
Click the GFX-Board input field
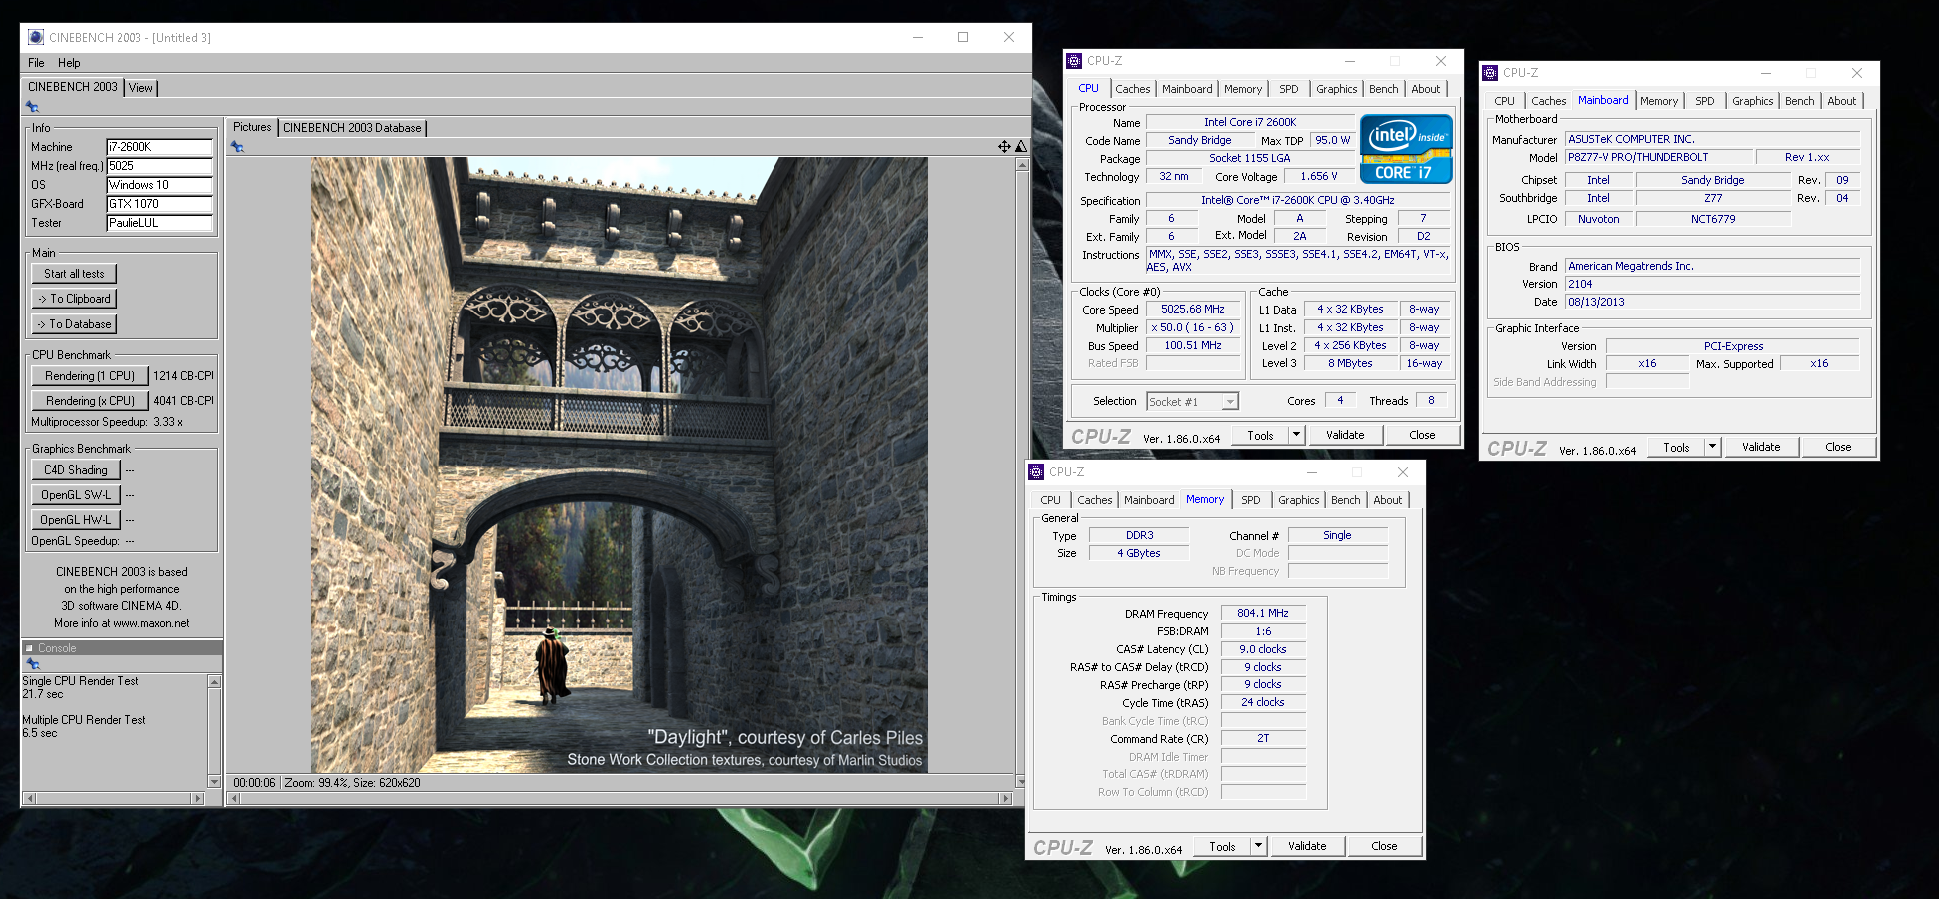coord(160,204)
